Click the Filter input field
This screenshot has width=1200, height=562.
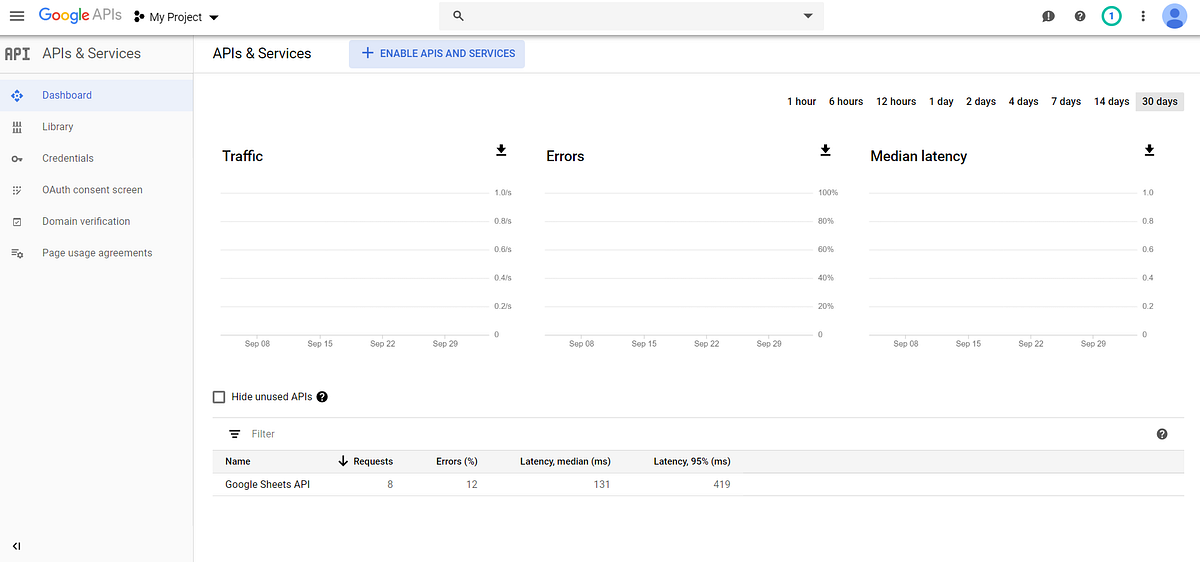tap(690, 434)
